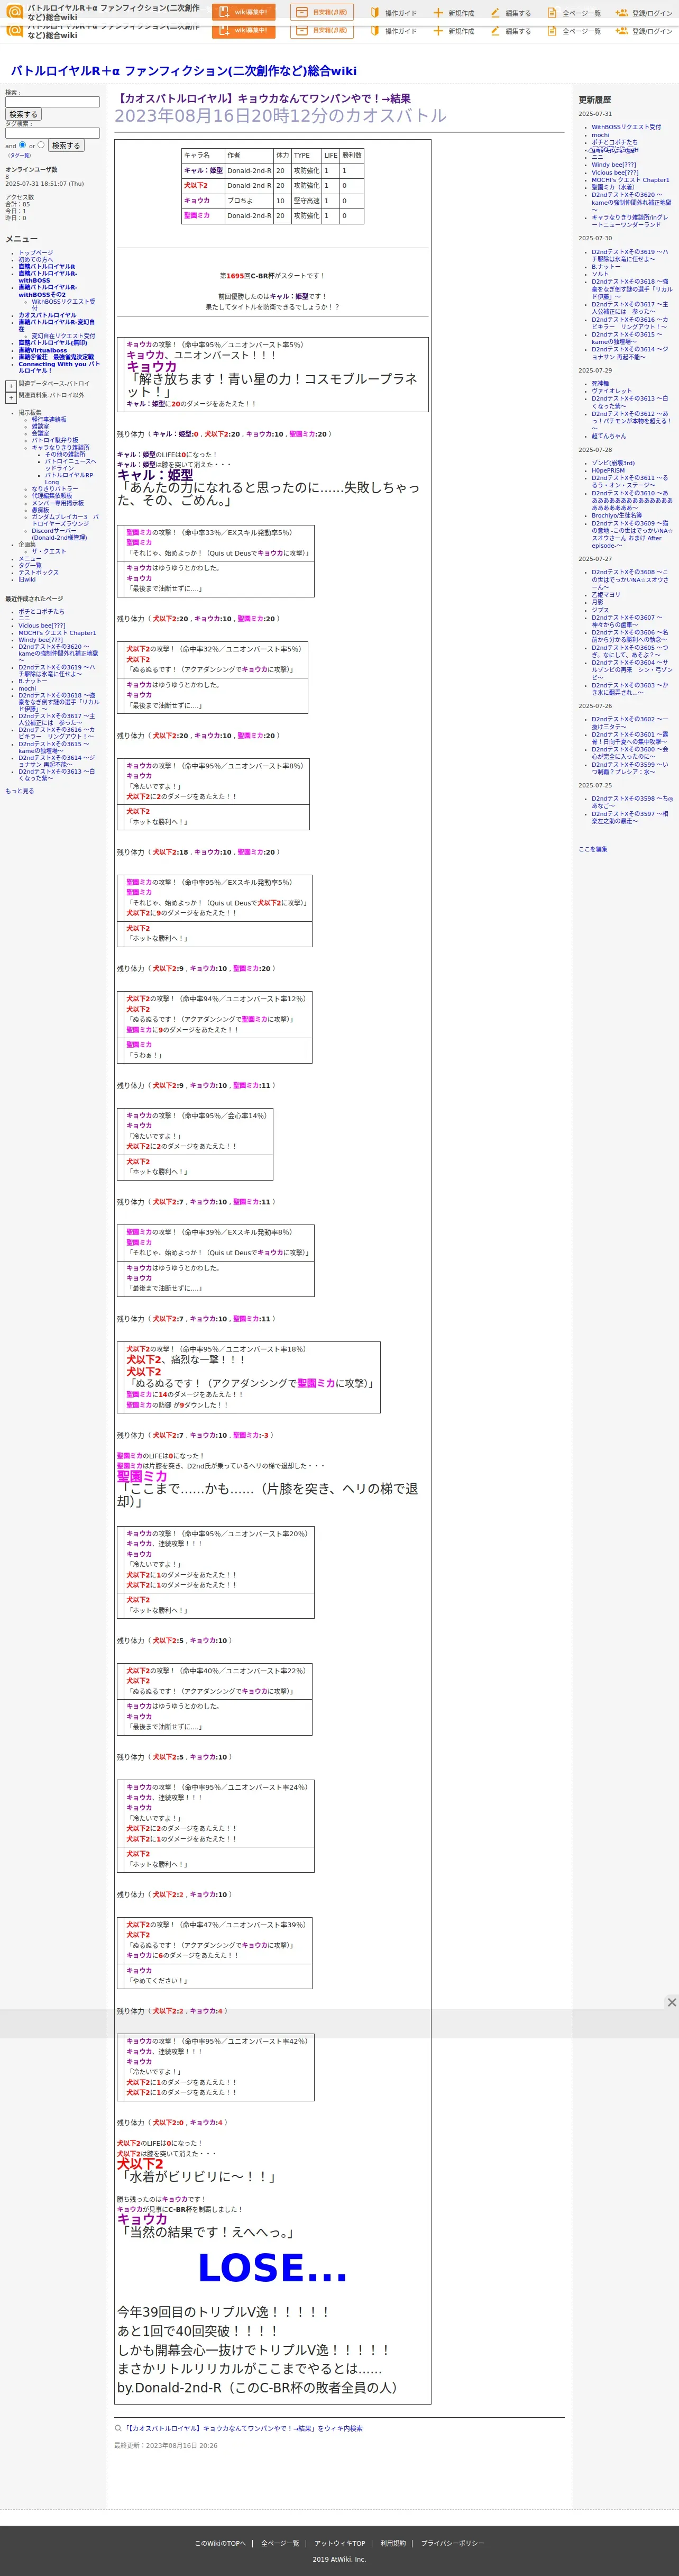Open ヴァイオレット in update history
Screen dimensions: 679x2576
click(x=611, y=391)
